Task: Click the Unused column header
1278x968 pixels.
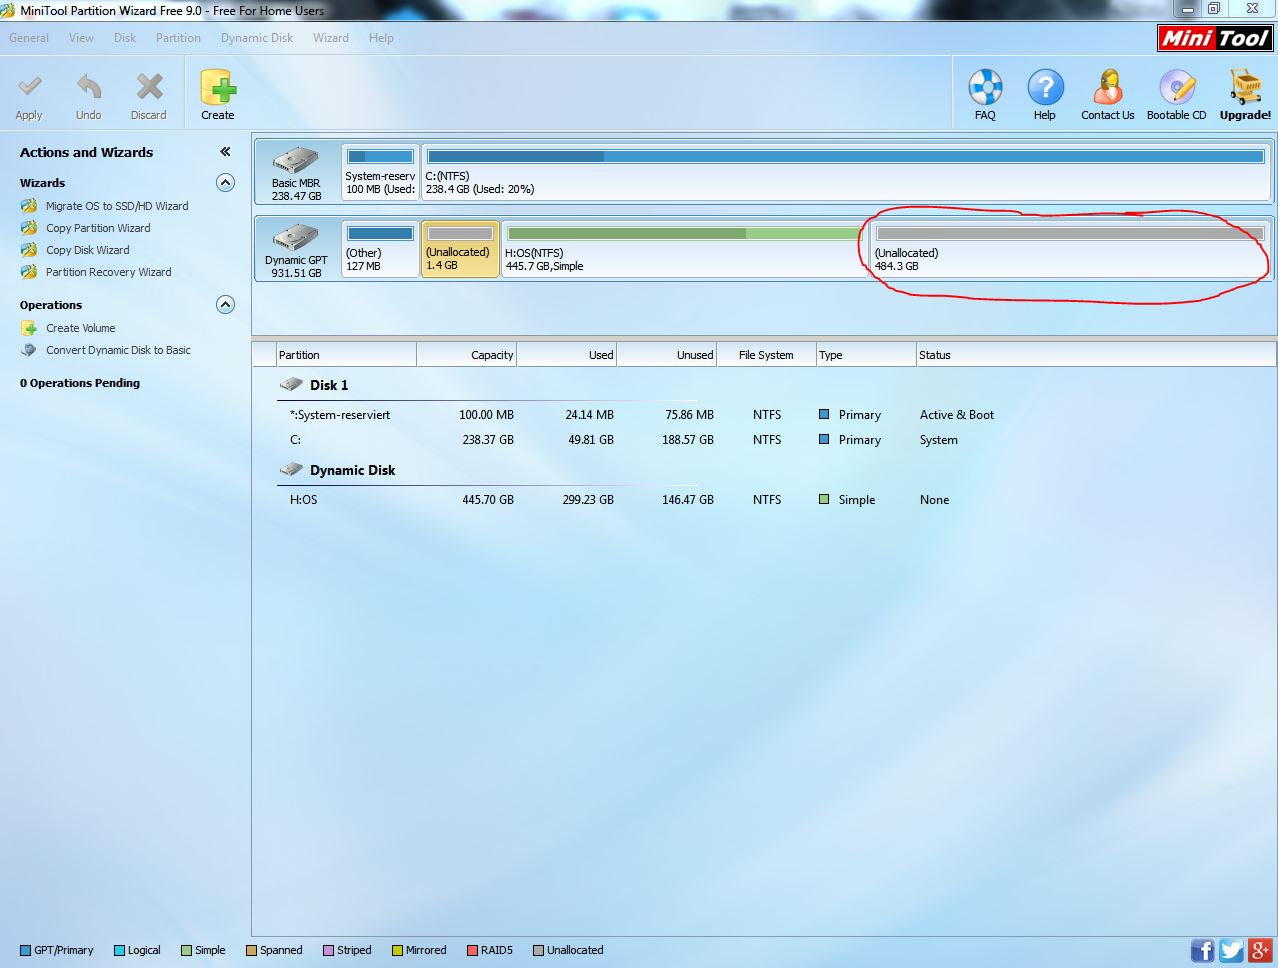Action: pyautogui.click(x=667, y=355)
